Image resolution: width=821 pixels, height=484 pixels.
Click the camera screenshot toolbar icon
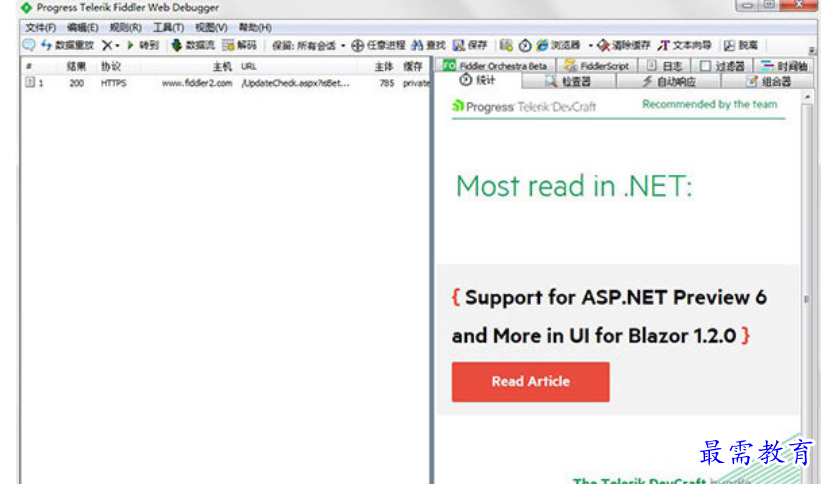(506, 46)
